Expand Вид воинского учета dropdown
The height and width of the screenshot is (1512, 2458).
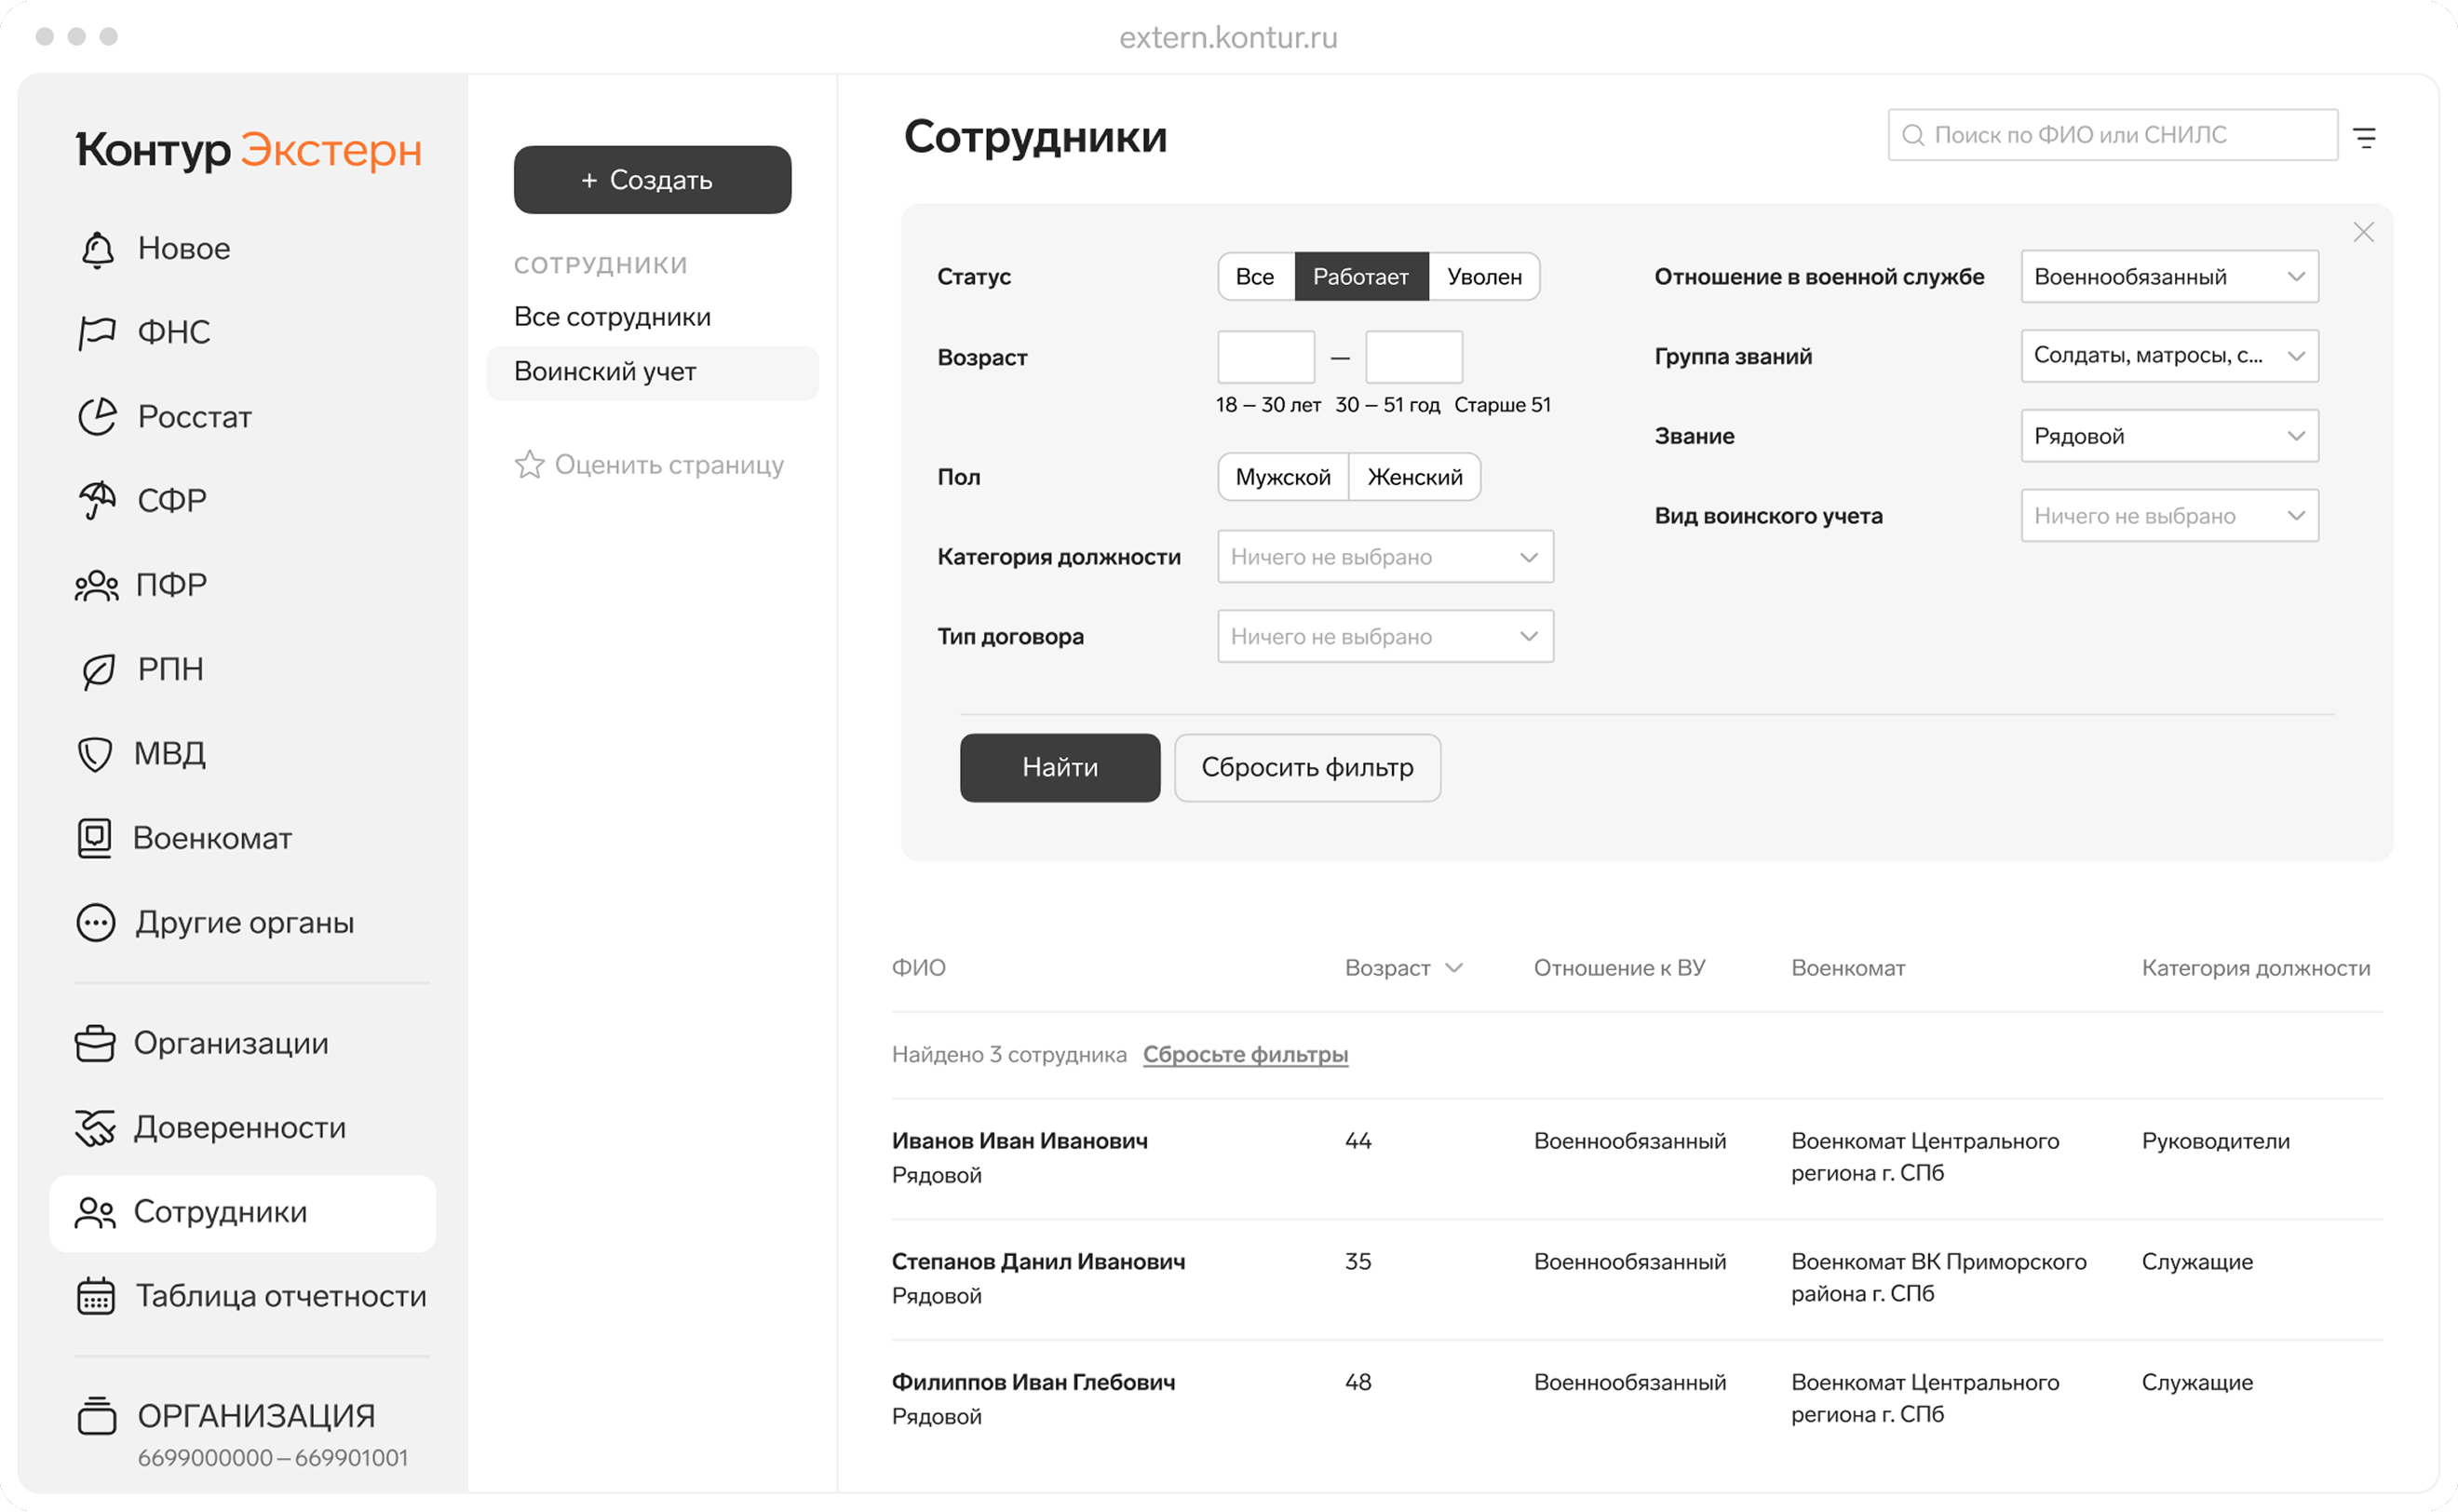(2168, 516)
